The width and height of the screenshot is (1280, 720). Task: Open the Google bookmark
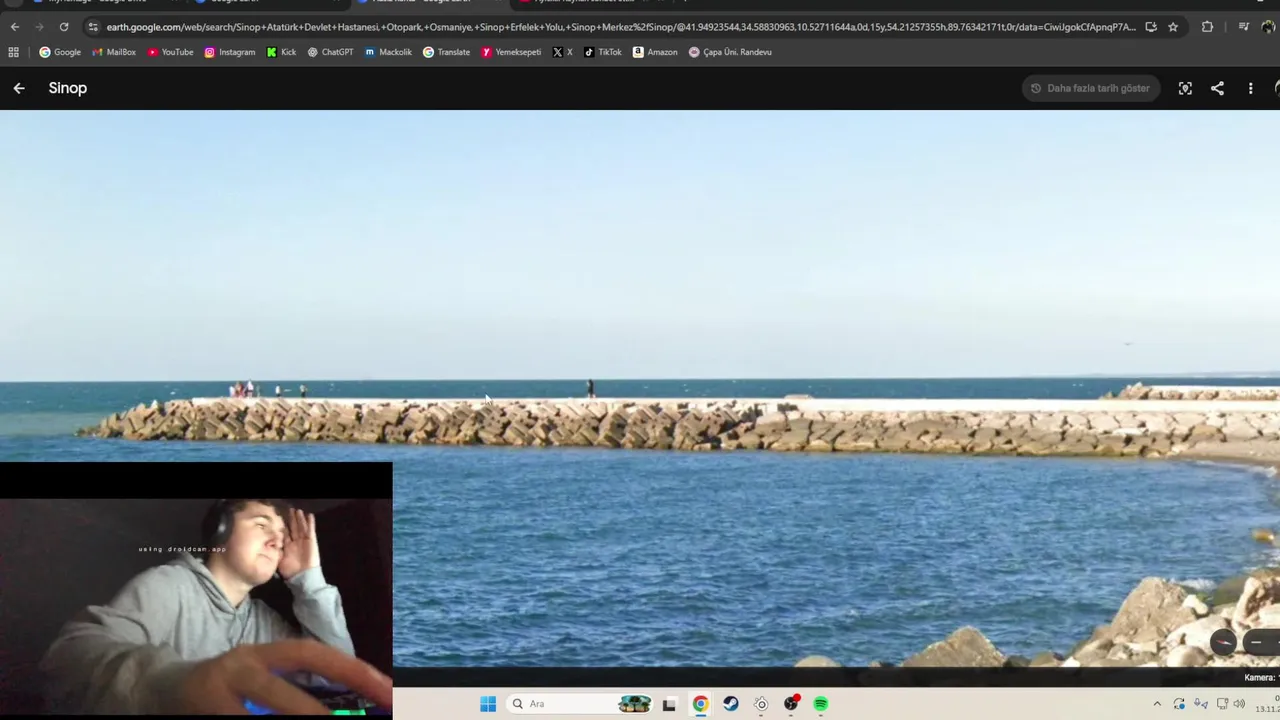[60, 52]
